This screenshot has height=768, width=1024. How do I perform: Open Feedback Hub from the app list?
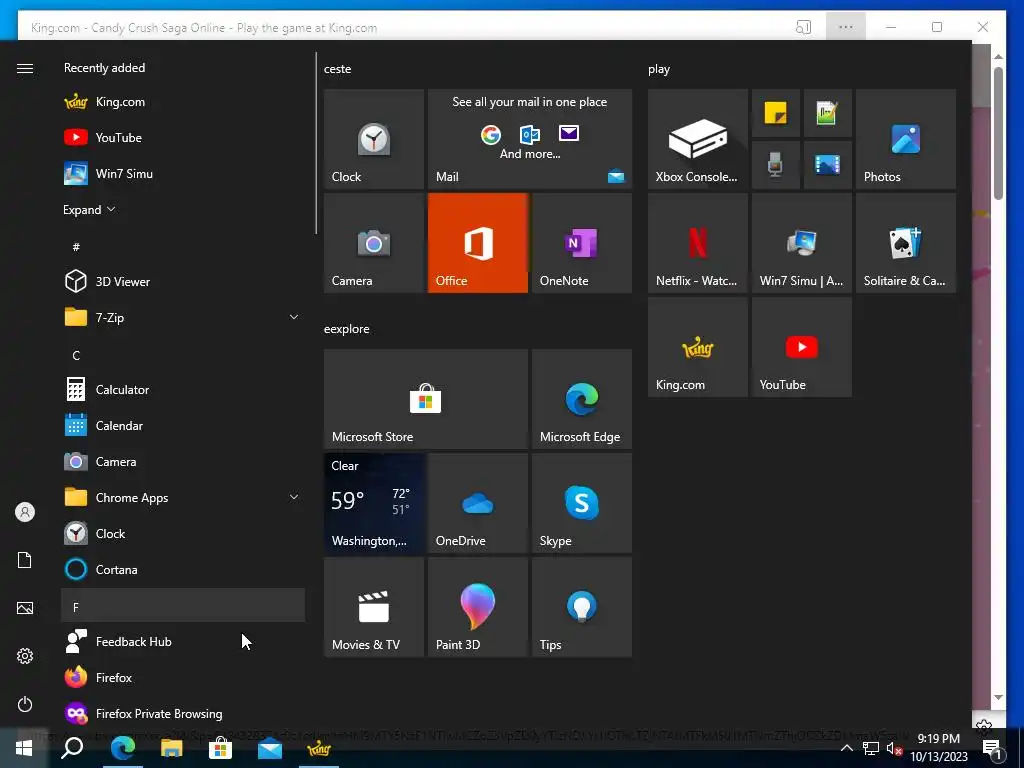coord(183,642)
